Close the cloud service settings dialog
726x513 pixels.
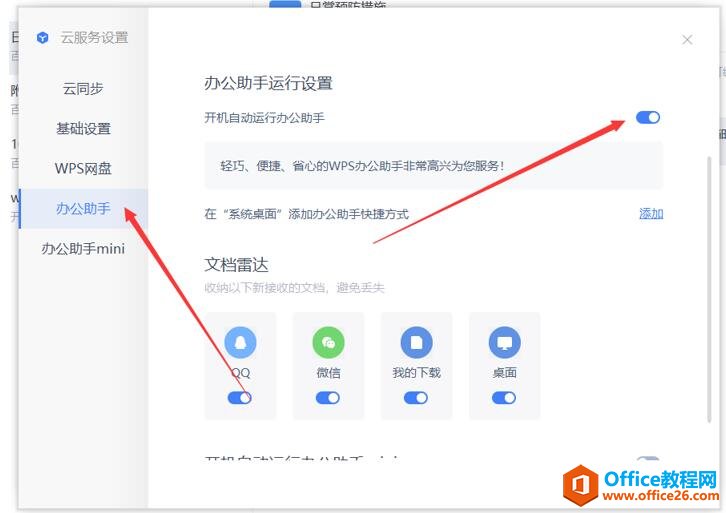pyautogui.click(x=687, y=40)
